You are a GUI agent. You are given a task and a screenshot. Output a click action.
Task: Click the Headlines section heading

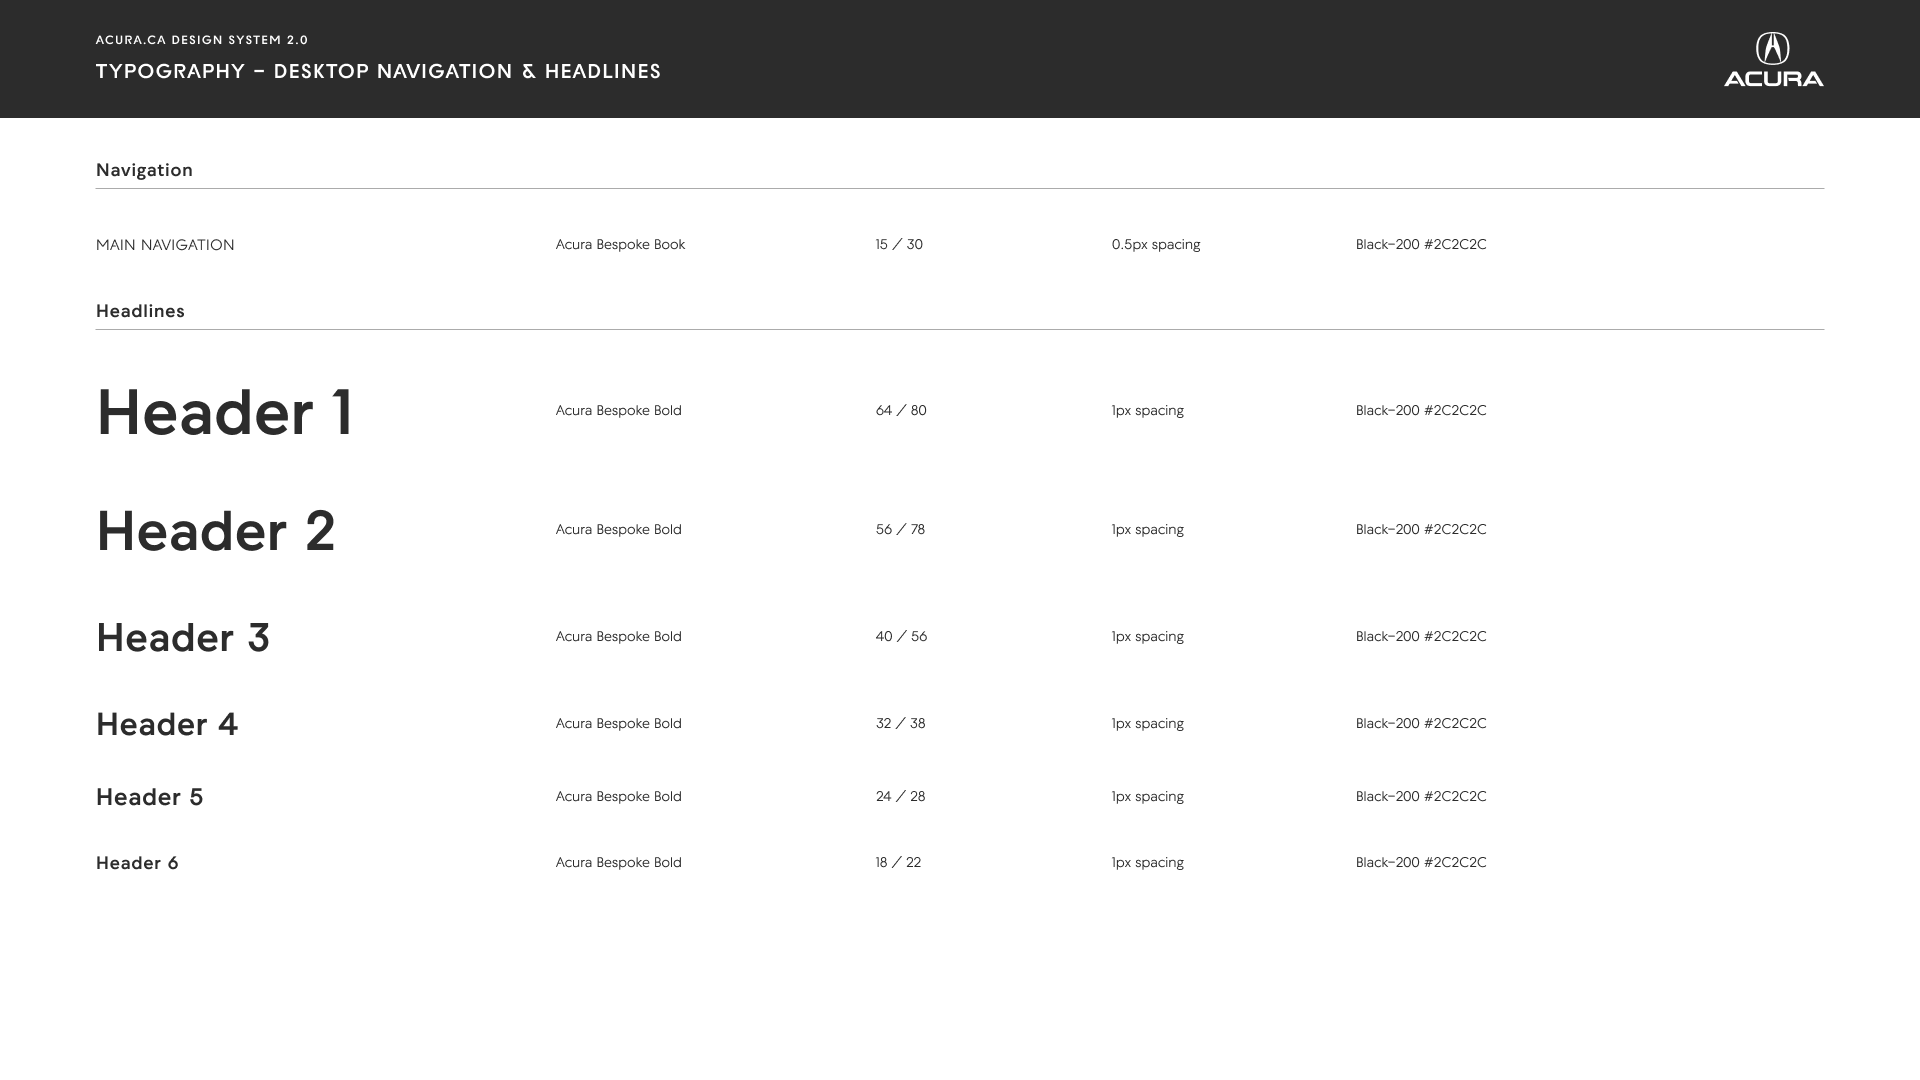coord(140,311)
